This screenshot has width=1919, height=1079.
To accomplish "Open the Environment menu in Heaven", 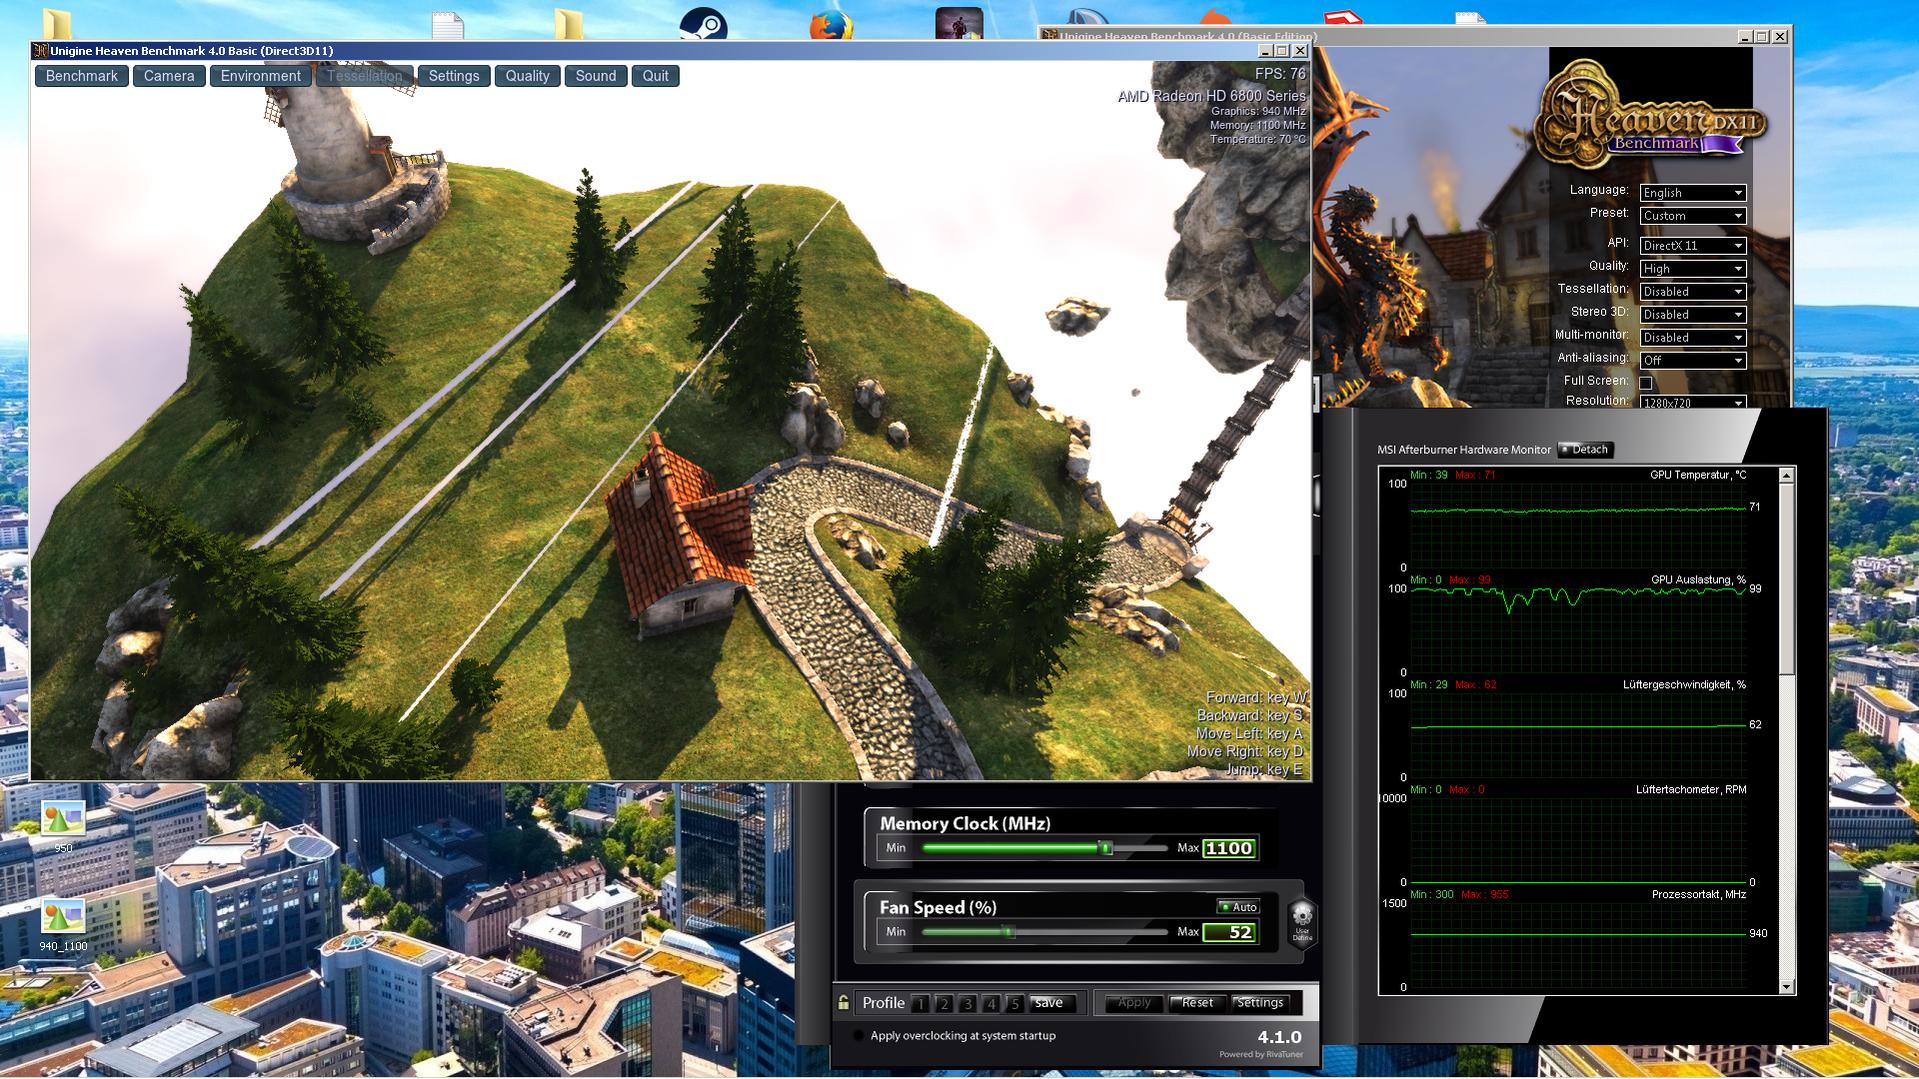I will [261, 76].
